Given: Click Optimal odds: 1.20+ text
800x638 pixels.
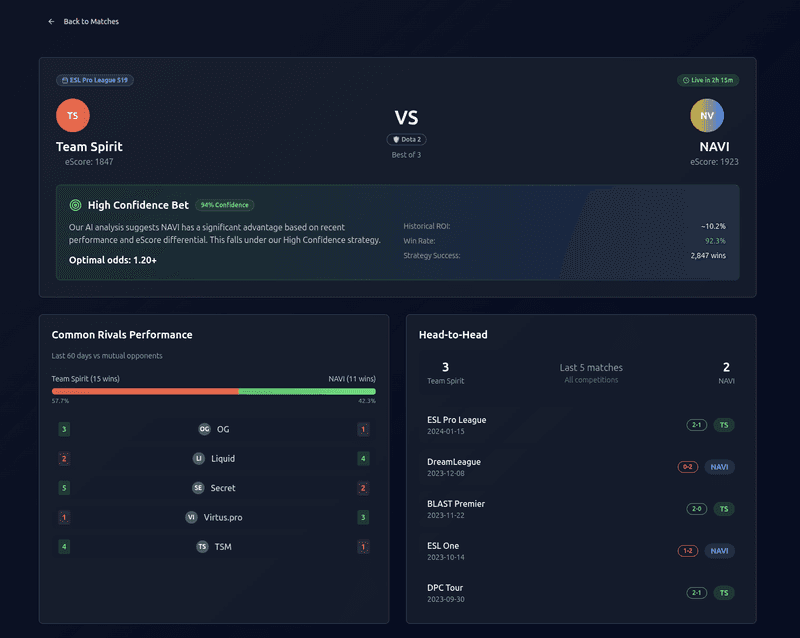Looking at the screenshot, I should (x=113, y=260).
